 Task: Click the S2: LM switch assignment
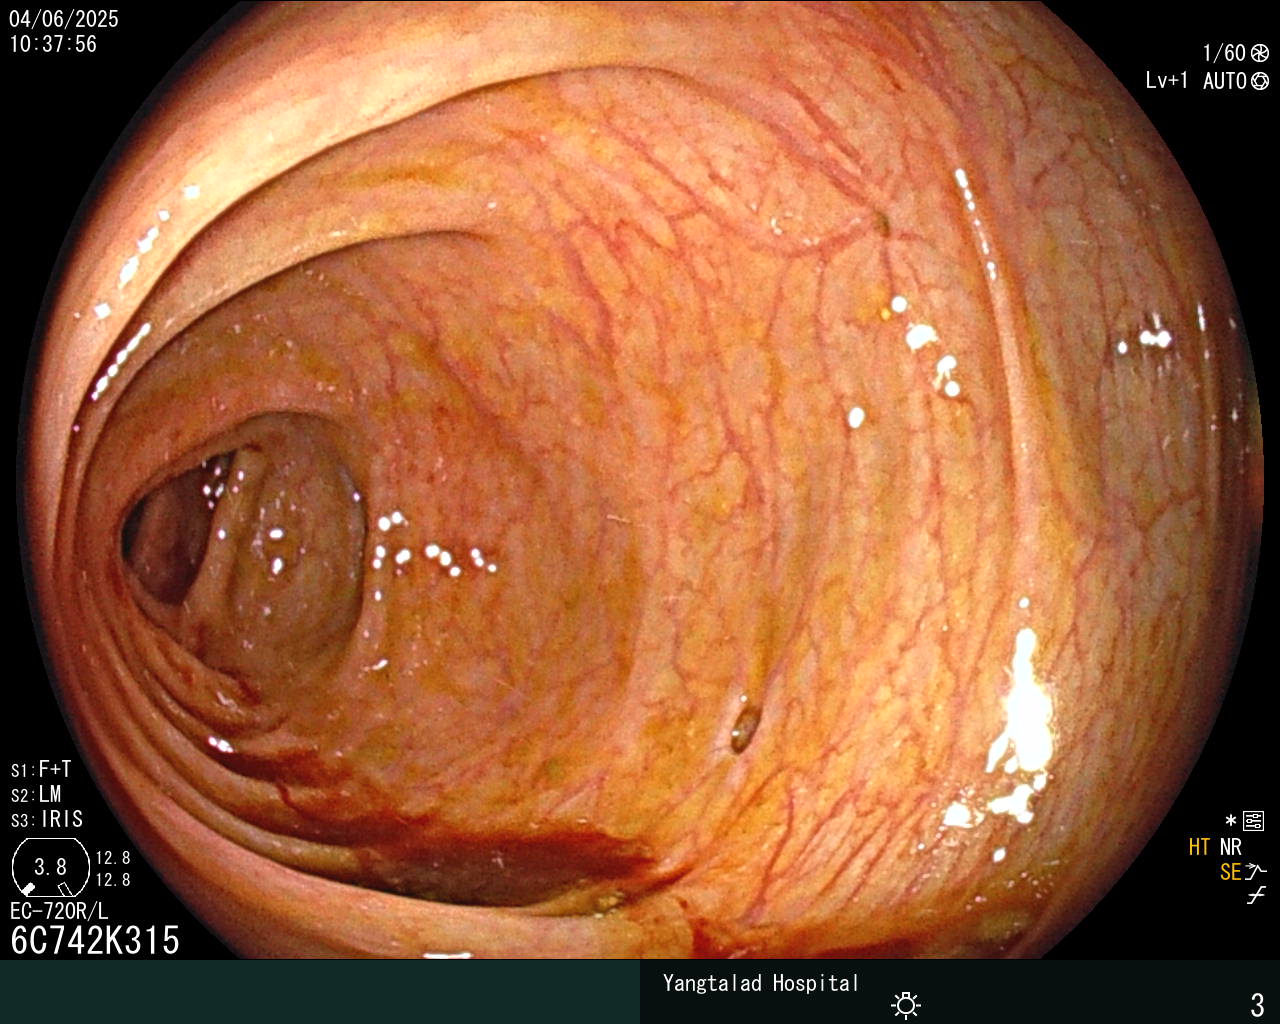pos(36,794)
